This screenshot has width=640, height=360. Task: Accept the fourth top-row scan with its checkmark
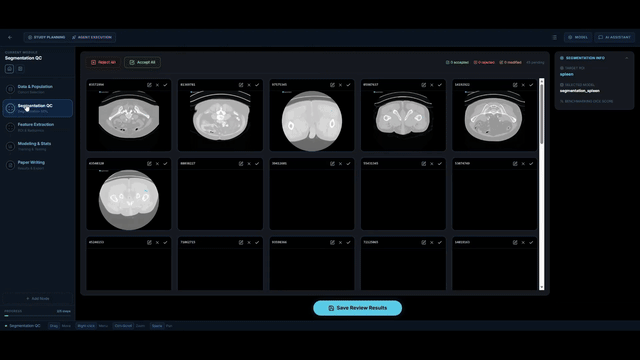[x=440, y=85]
